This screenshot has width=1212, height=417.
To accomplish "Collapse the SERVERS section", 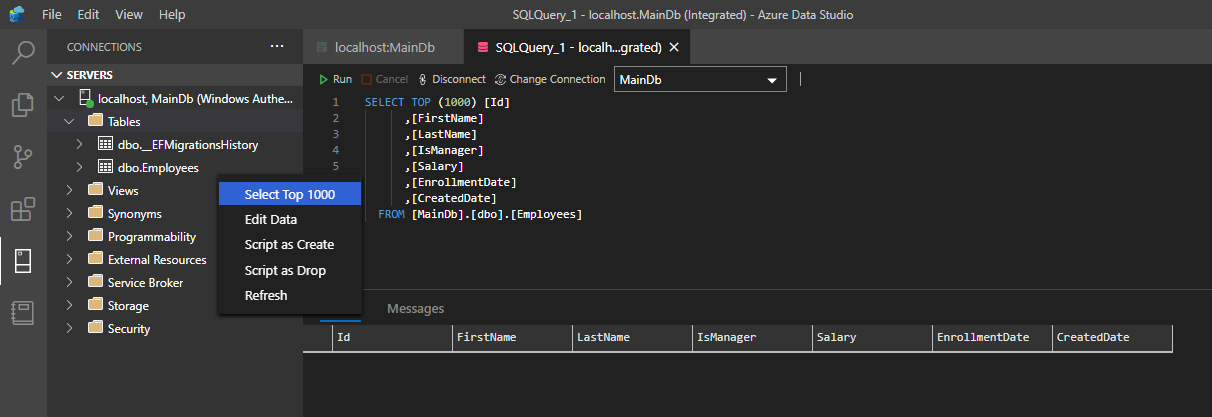I will [56, 75].
